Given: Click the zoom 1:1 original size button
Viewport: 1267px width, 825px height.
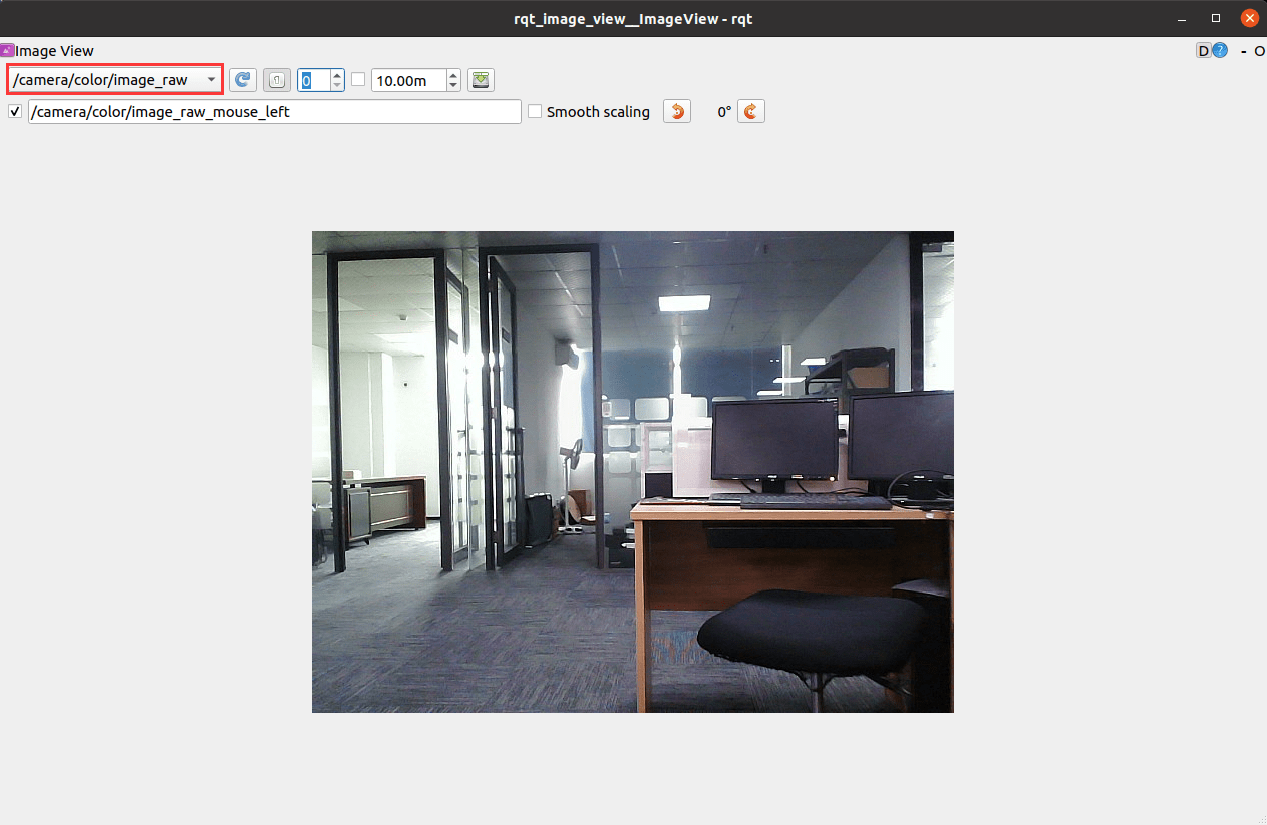Looking at the screenshot, I should 277,80.
